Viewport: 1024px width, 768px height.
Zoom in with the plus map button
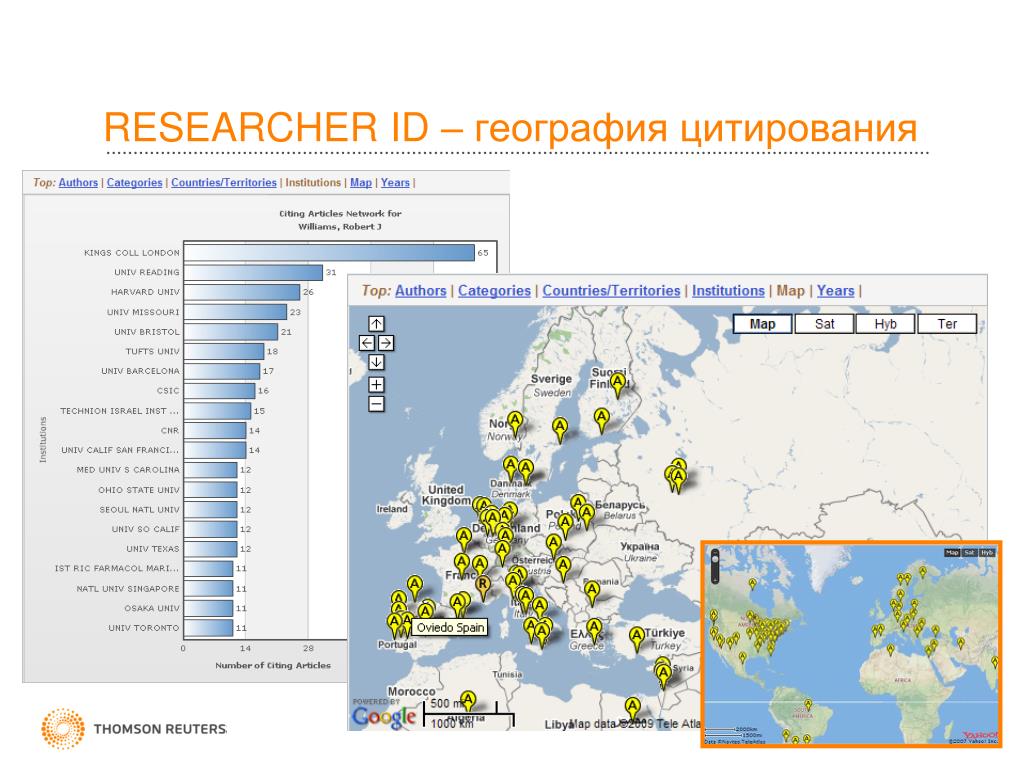(376, 385)
